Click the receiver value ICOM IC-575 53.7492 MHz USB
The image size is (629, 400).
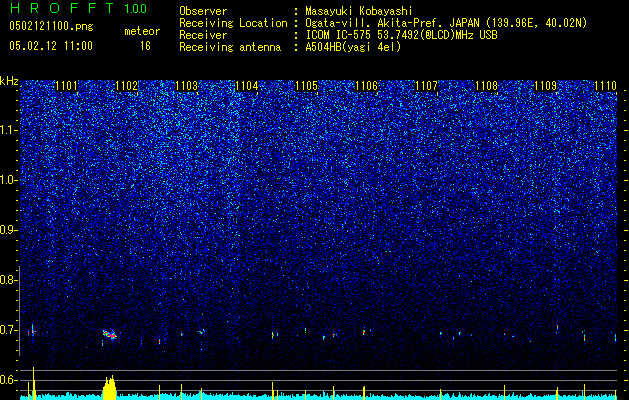click(401, 35)
